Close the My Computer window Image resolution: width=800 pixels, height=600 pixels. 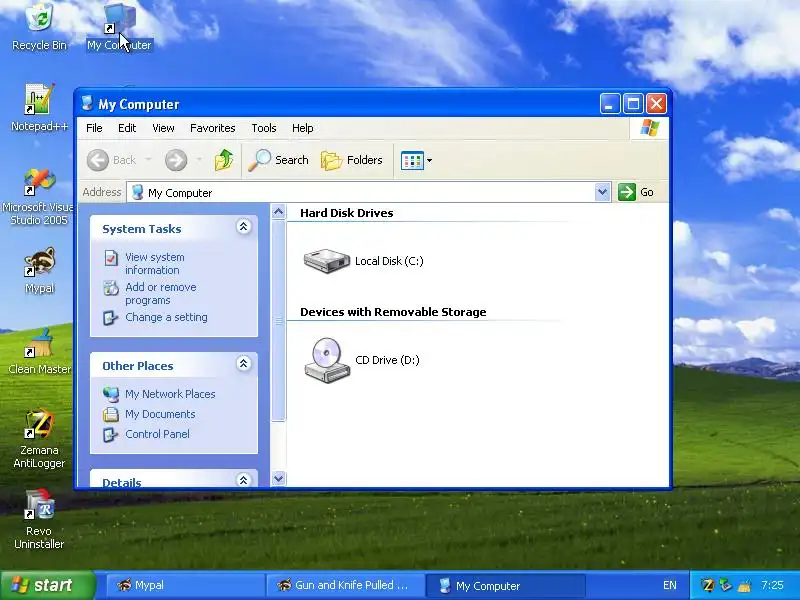tap(656, 104)
